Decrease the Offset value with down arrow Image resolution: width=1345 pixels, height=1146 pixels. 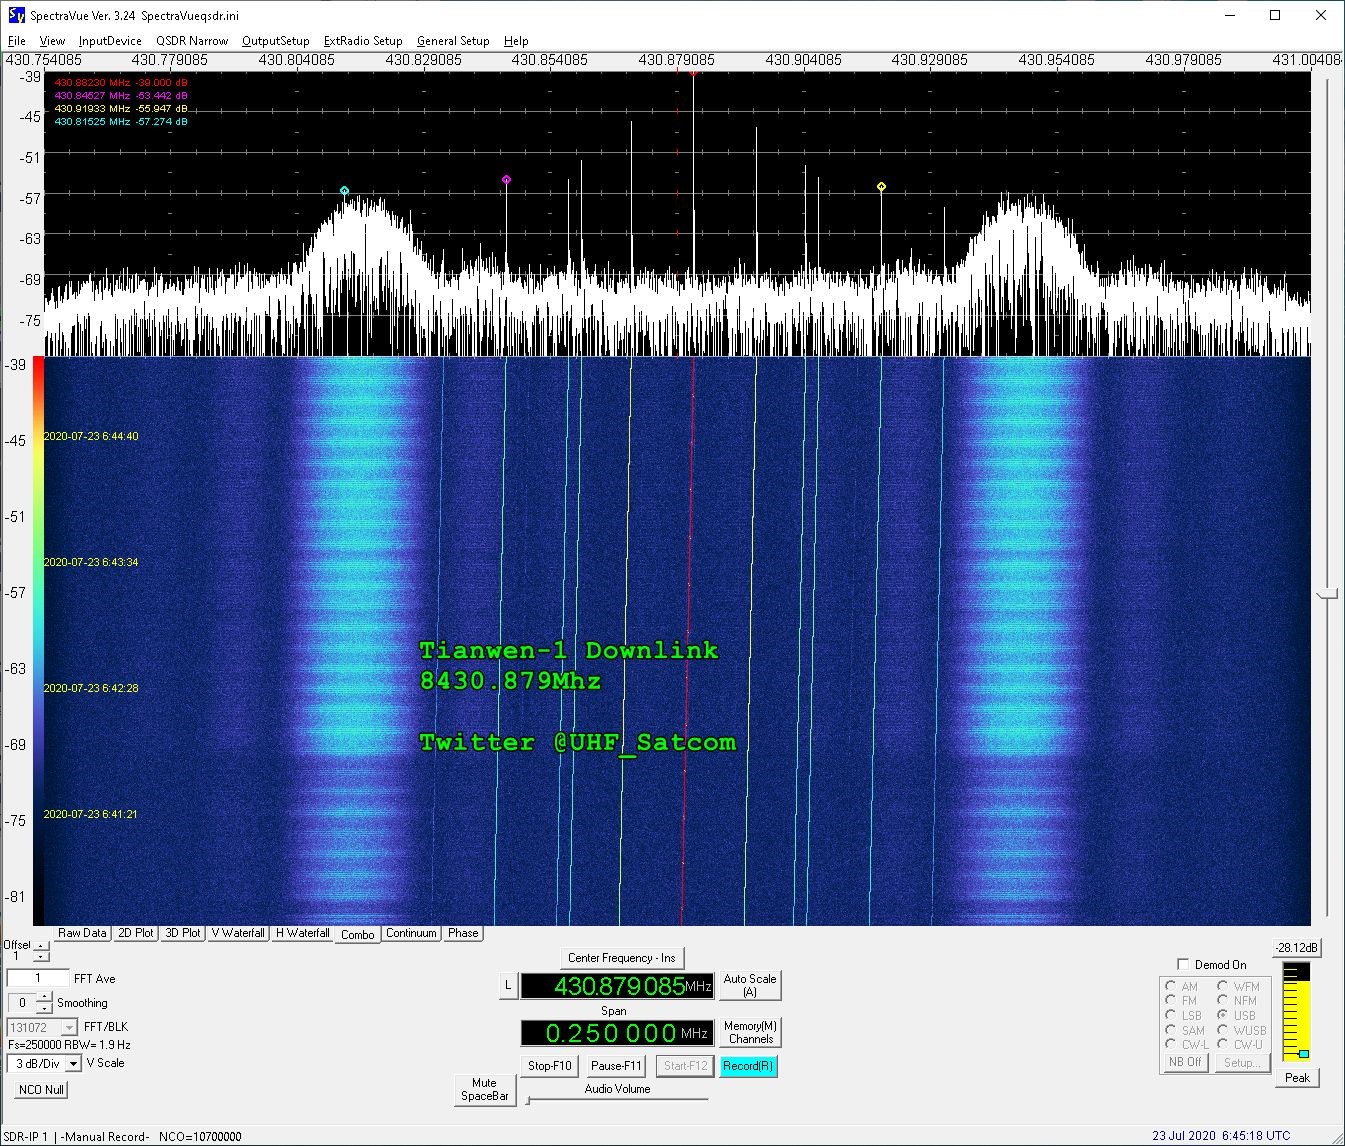[41, 956]
